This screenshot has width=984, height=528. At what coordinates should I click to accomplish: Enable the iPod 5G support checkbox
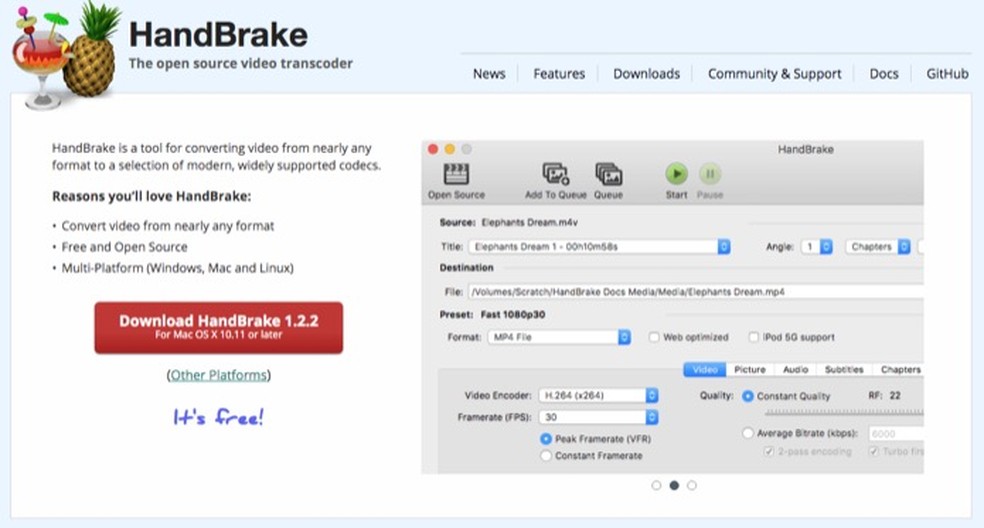(754, 337)
